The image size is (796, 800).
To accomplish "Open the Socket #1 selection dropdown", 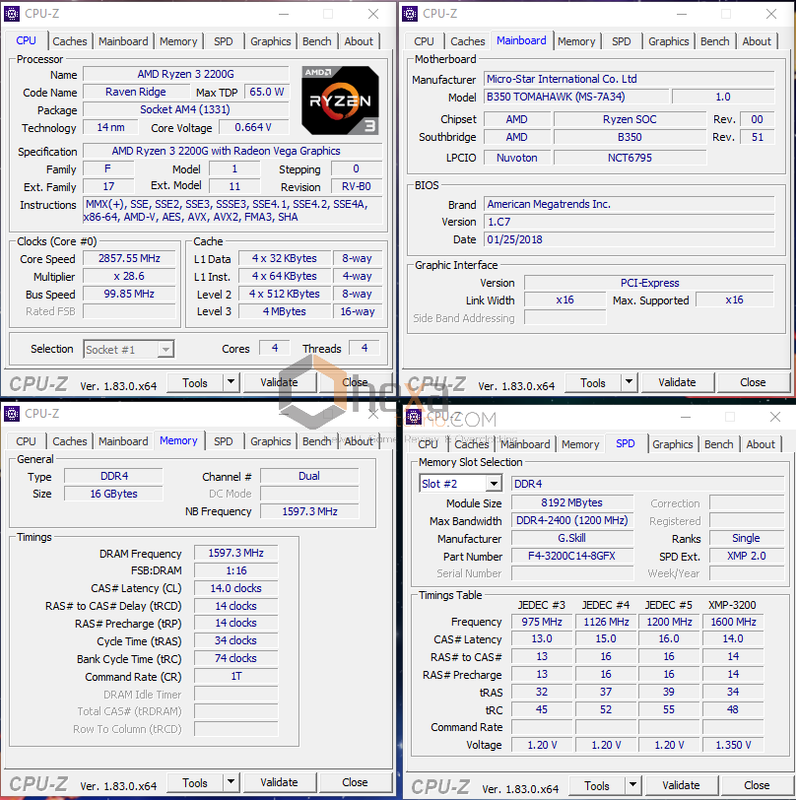I will [x=165, y=349].
